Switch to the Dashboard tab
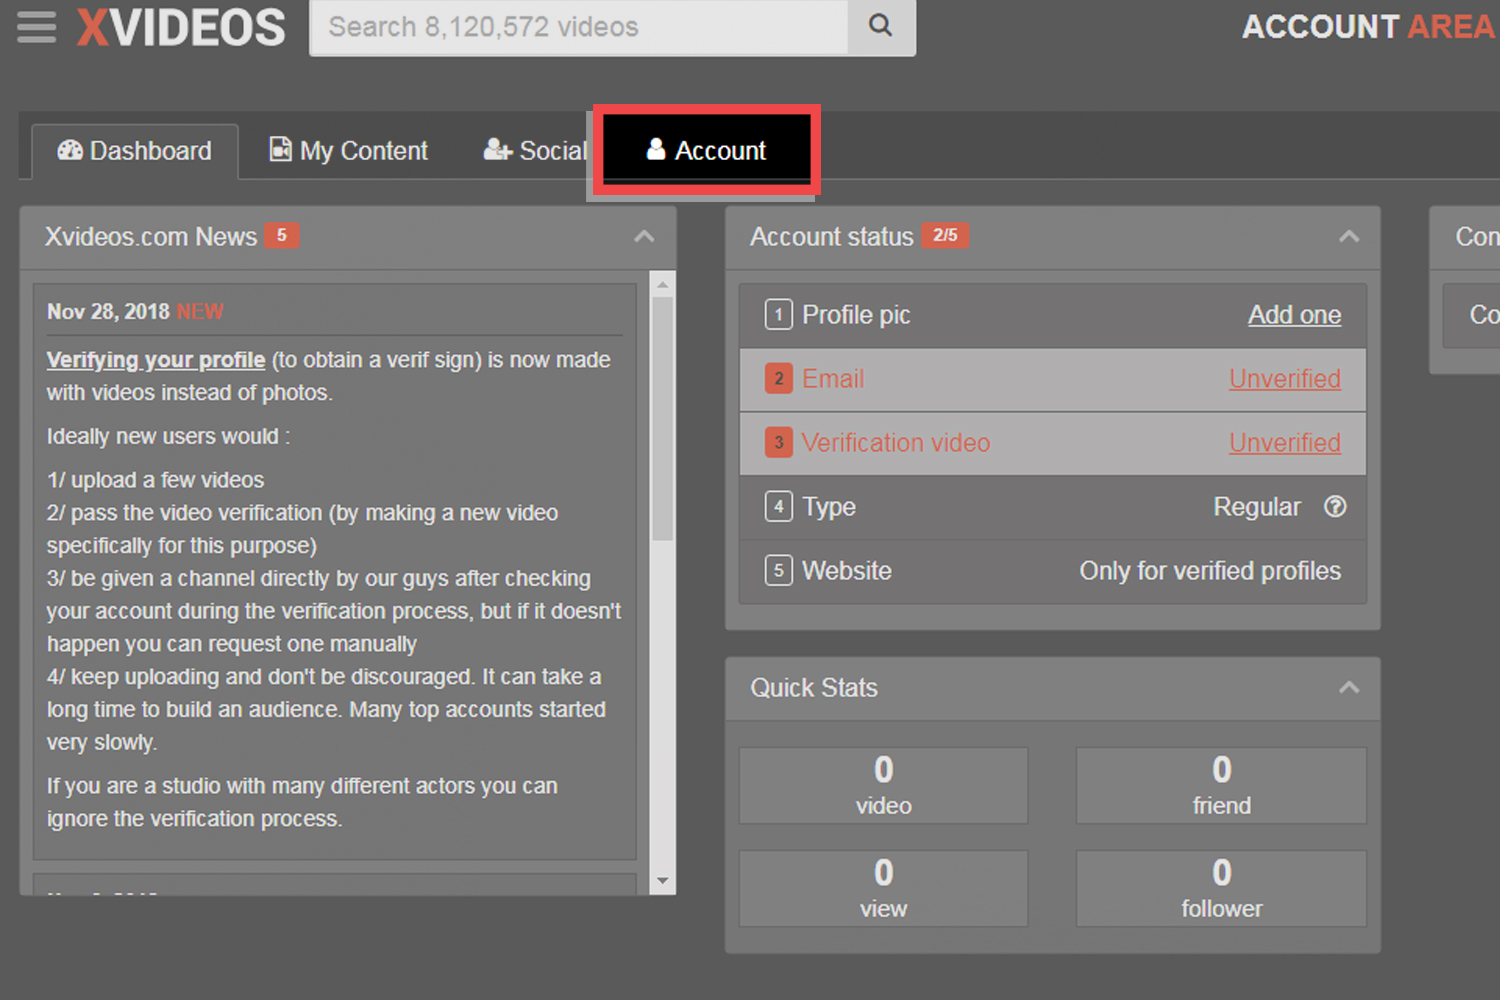The image size is (1500, 1000). [x=135, y=151]
